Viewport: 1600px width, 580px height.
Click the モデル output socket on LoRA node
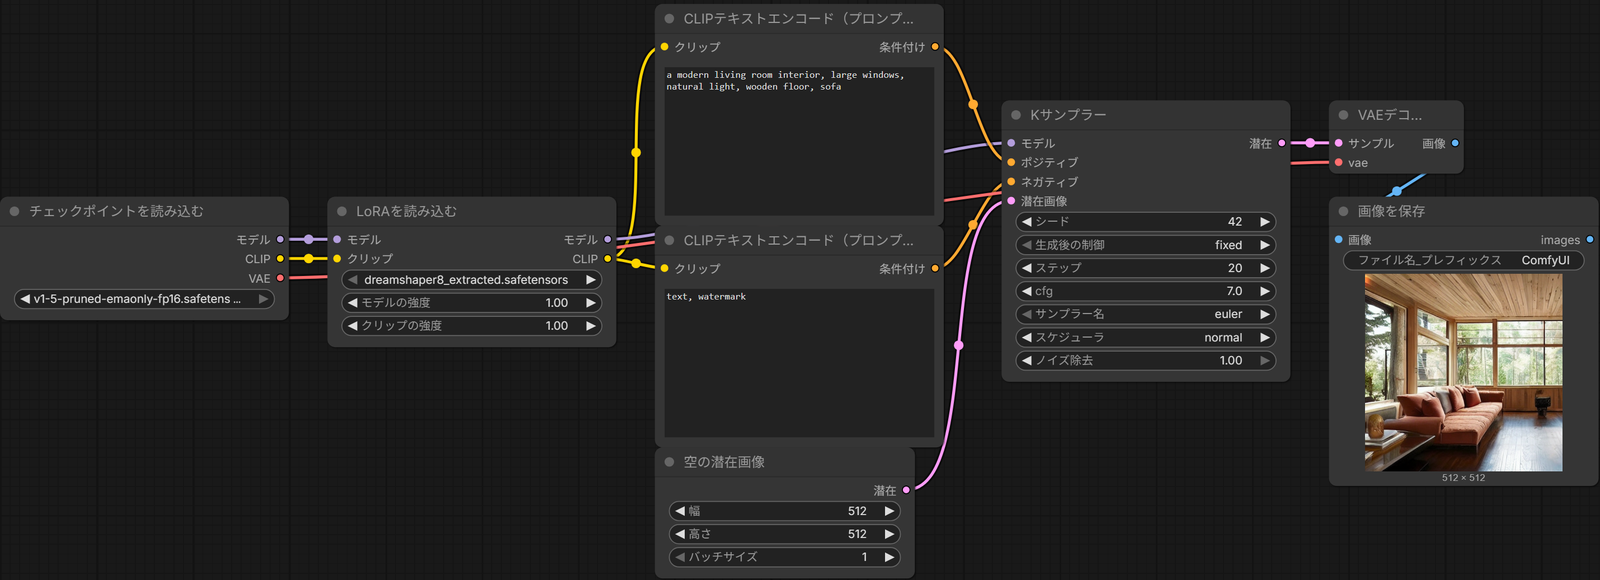tap(607, 239)
